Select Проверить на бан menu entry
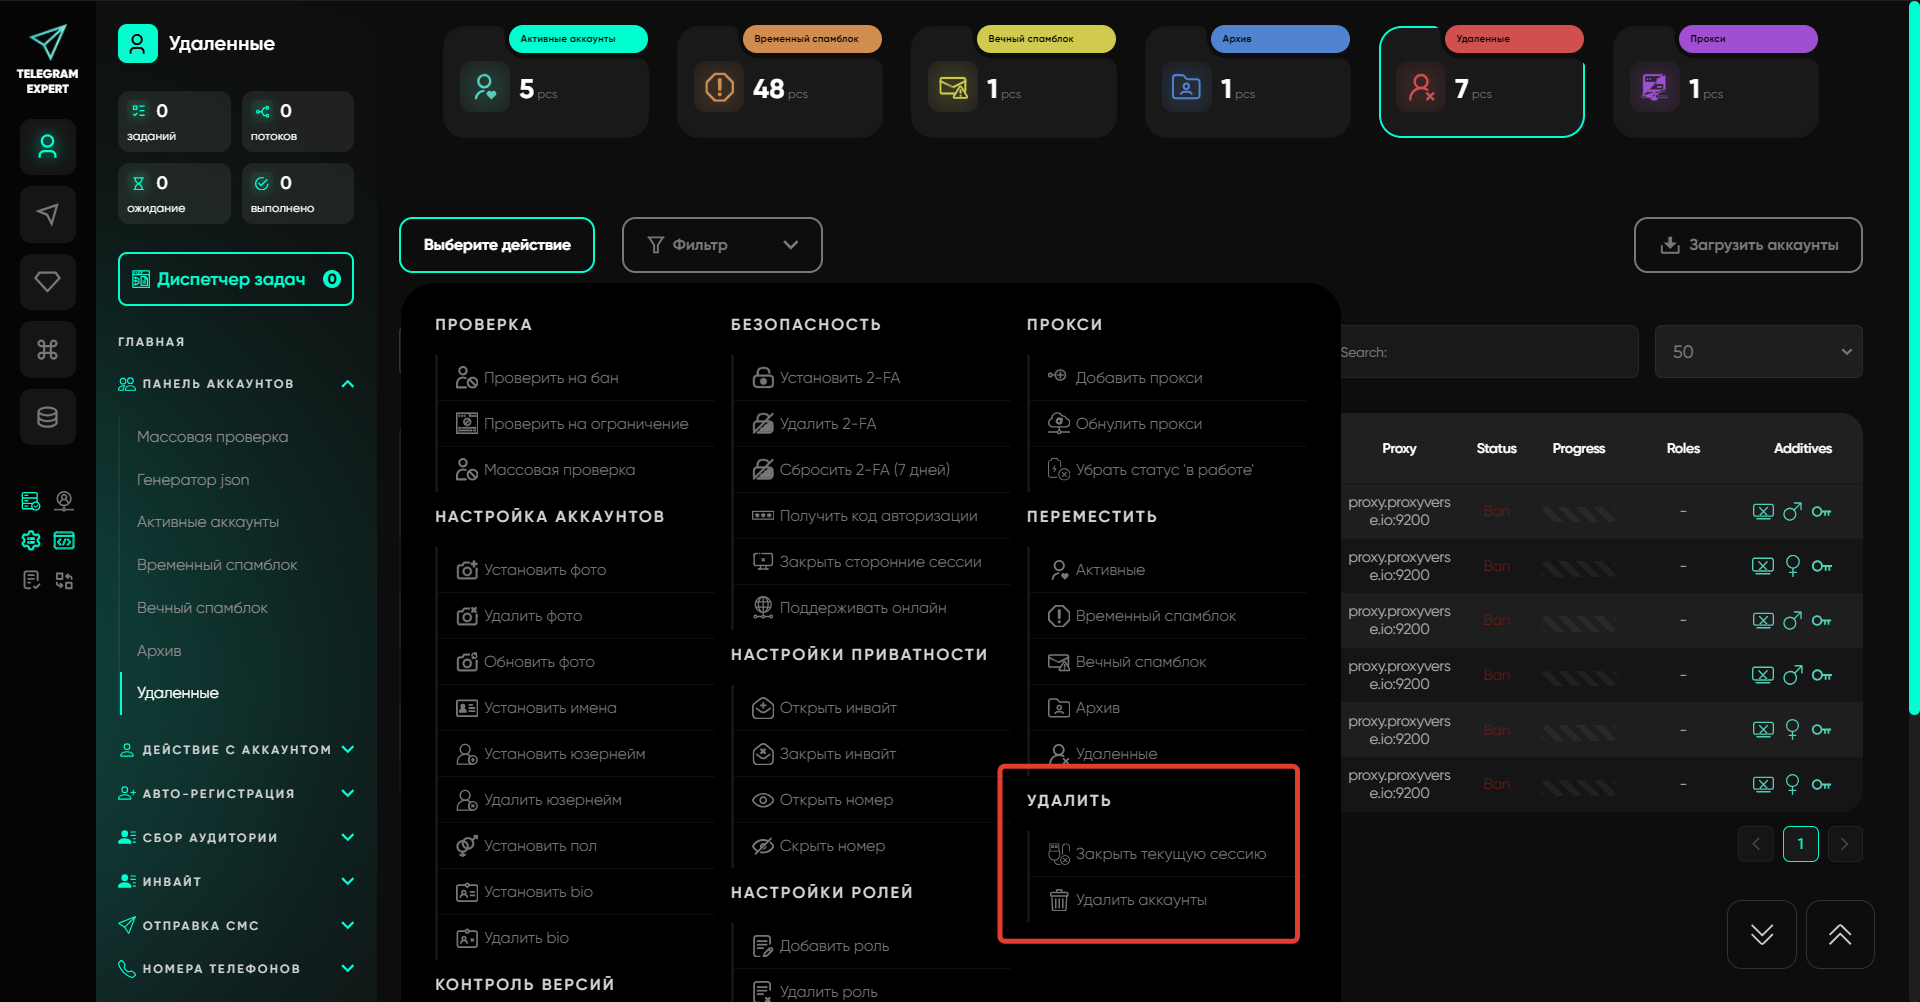Screen dimensions: 1920x1002 click(x=550, y=378)
